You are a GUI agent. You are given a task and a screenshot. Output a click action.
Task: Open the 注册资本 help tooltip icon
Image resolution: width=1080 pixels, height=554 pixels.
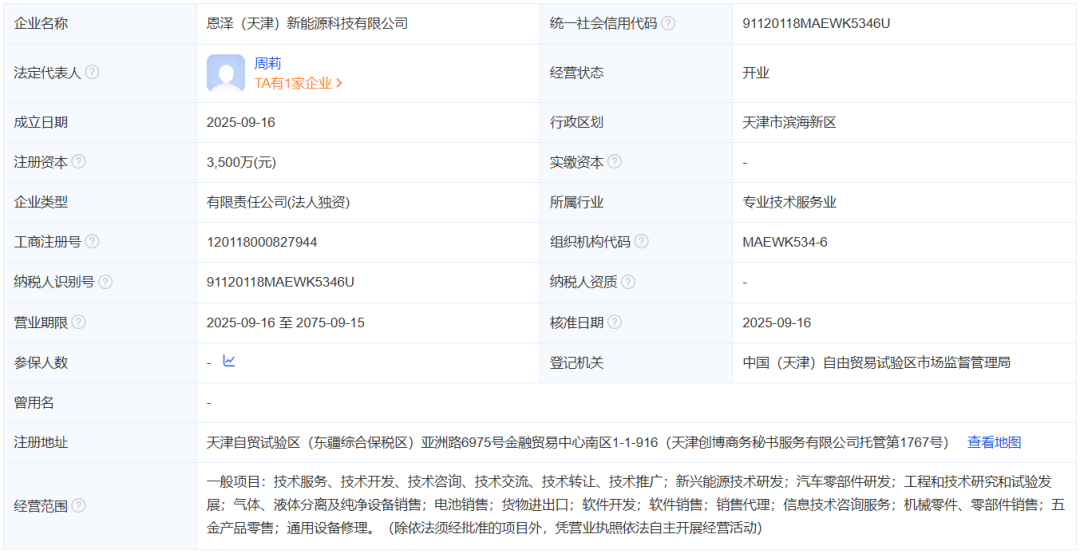79,162
